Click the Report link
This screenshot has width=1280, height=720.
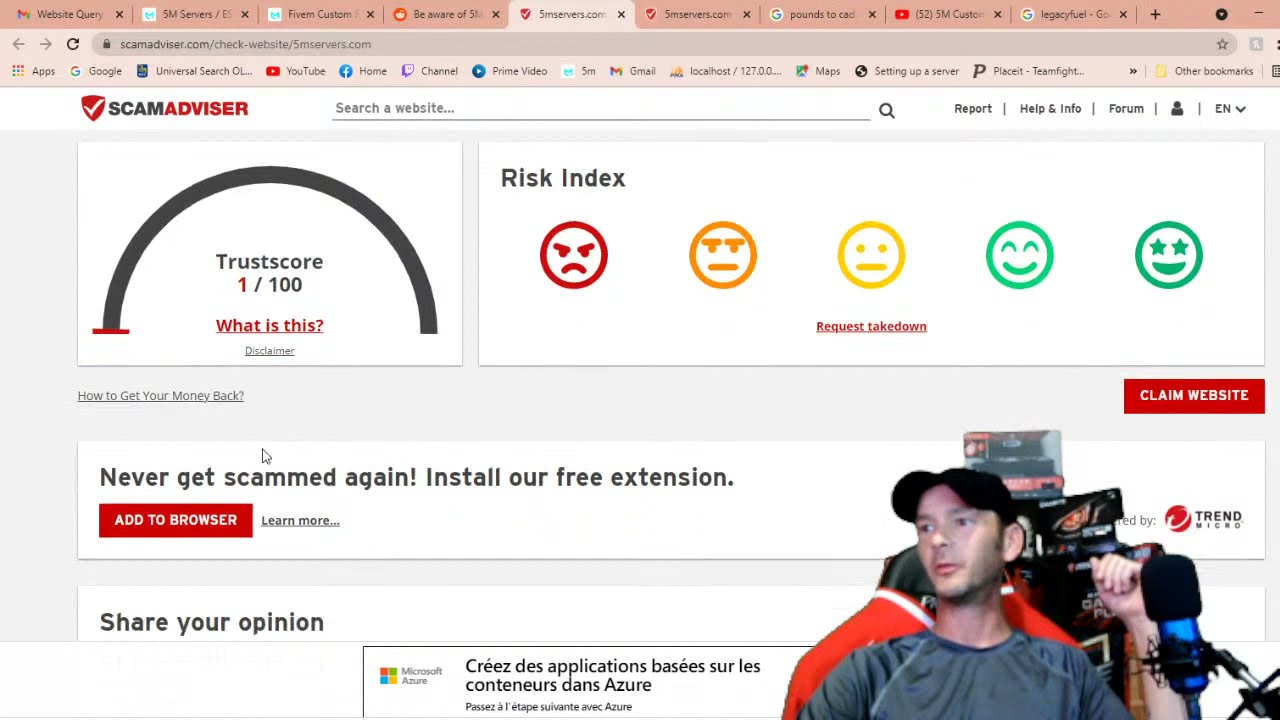[973, 108]
